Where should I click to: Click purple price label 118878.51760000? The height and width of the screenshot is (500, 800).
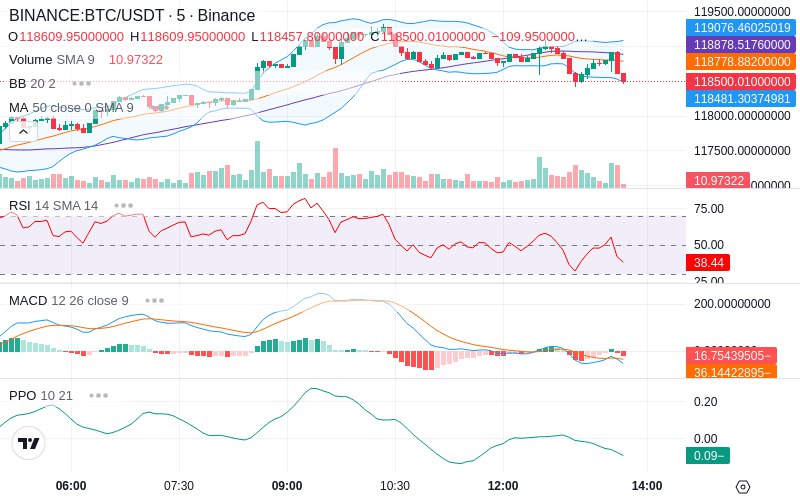(741, 44)
